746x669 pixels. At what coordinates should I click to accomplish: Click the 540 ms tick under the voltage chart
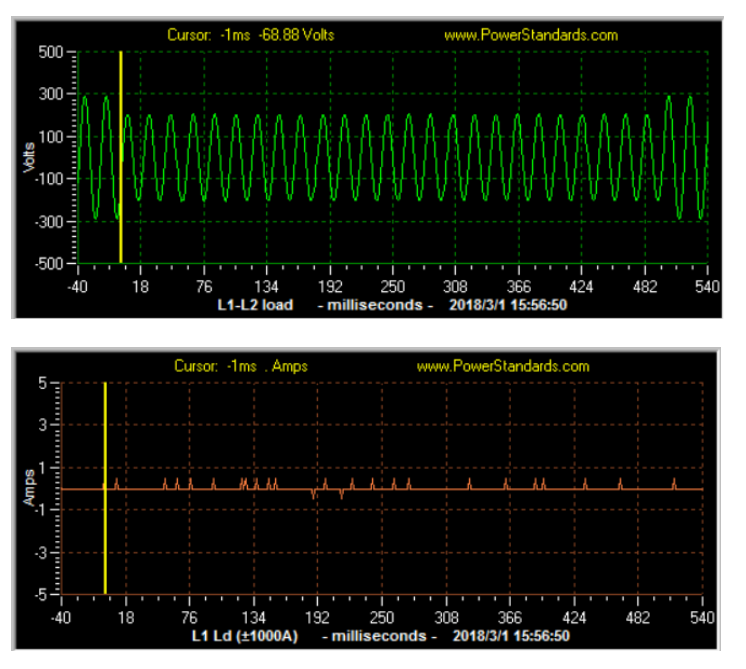[707, 285]
